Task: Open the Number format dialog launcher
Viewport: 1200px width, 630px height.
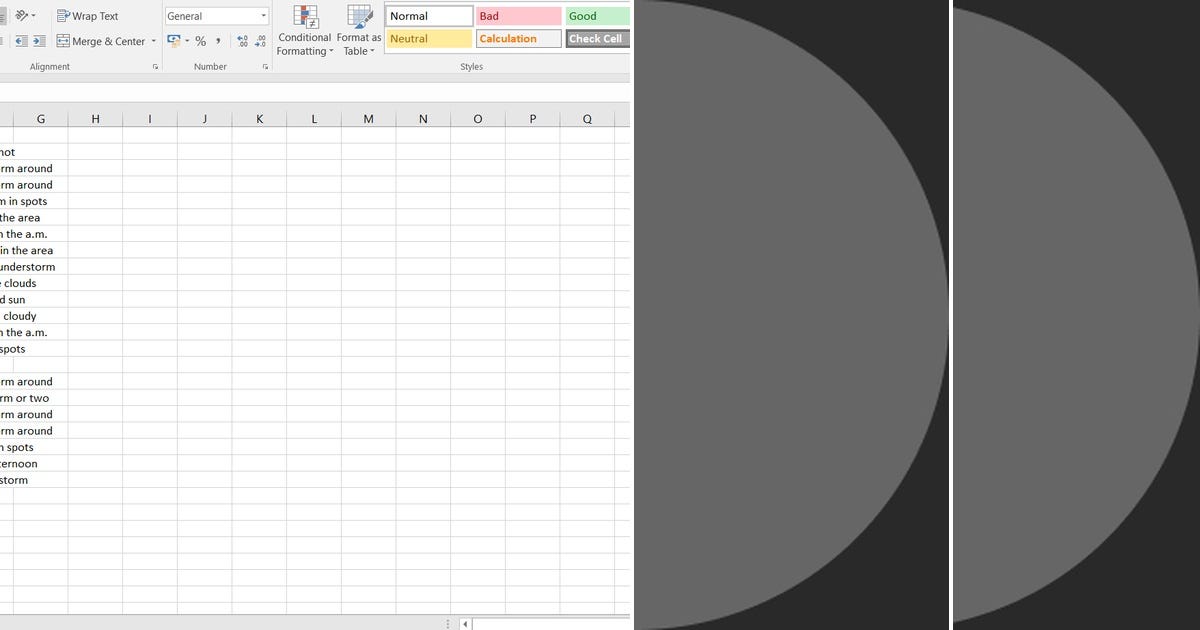Action: 265,66
